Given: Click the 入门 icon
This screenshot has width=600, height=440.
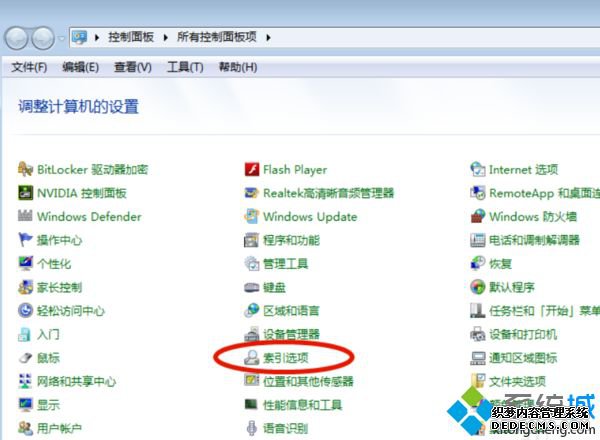Looking at the screenshot, I should pyautogui.click(x=25, y=334).
